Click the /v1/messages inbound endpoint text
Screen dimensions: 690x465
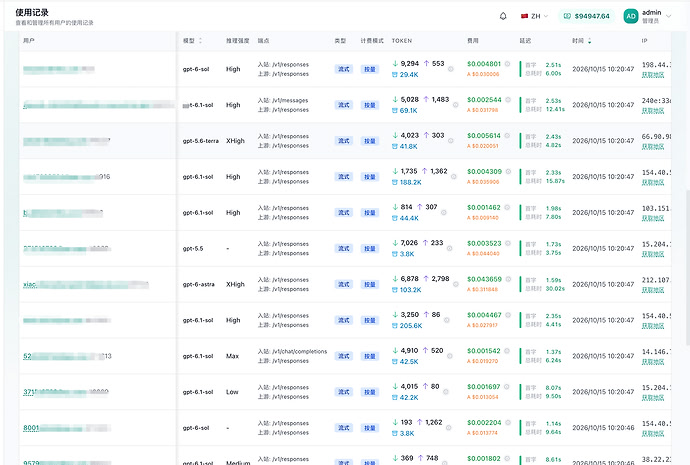(290, 100)
